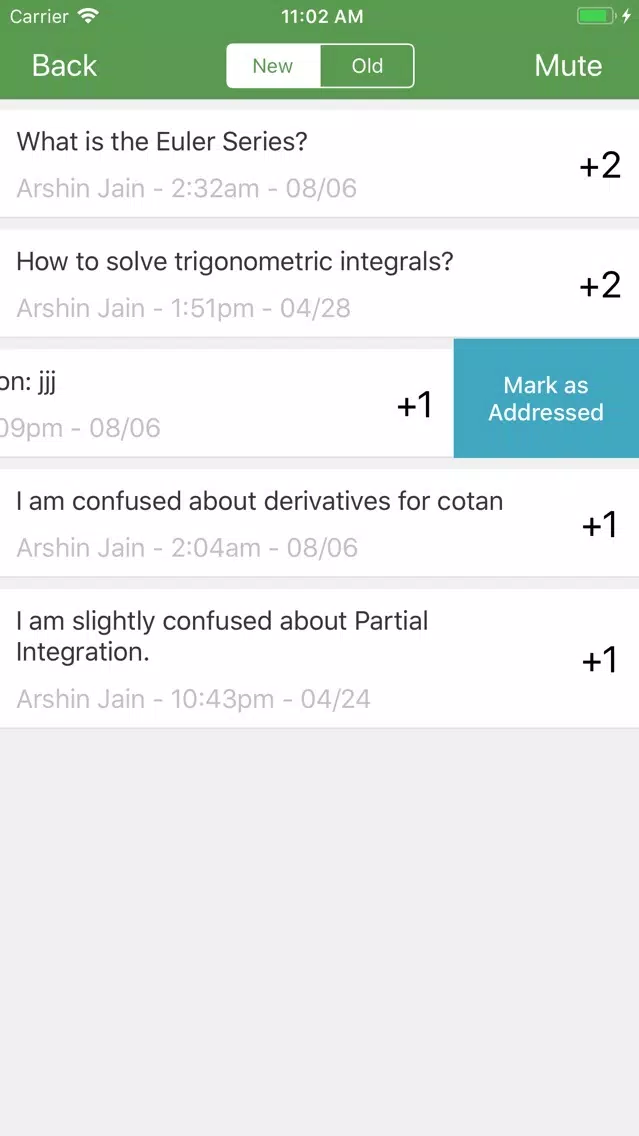Open the trigonometric integrals question
639x1136 pixels.
(x=320, y=283)
